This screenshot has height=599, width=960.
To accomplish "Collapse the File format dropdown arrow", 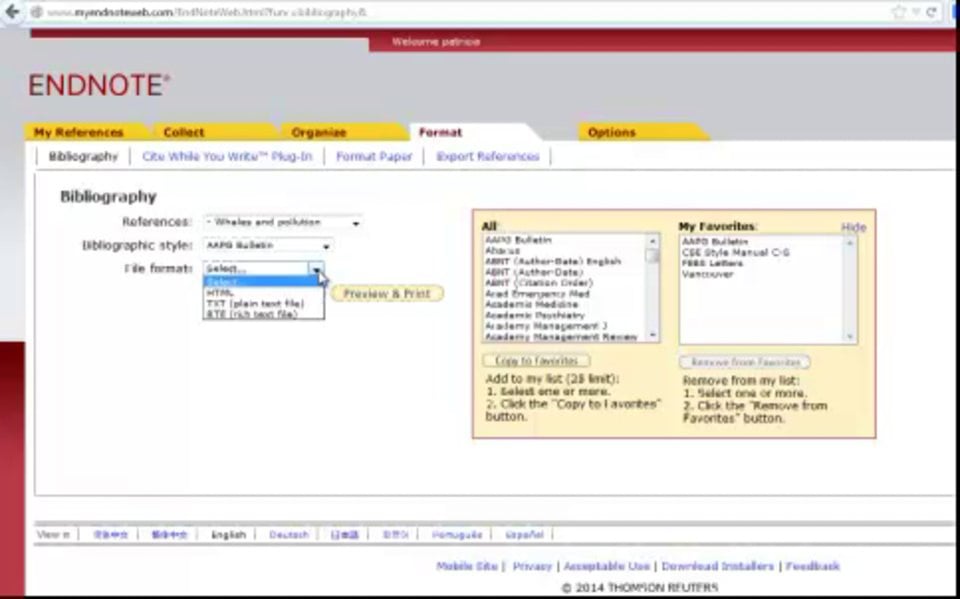I will 316,269.
